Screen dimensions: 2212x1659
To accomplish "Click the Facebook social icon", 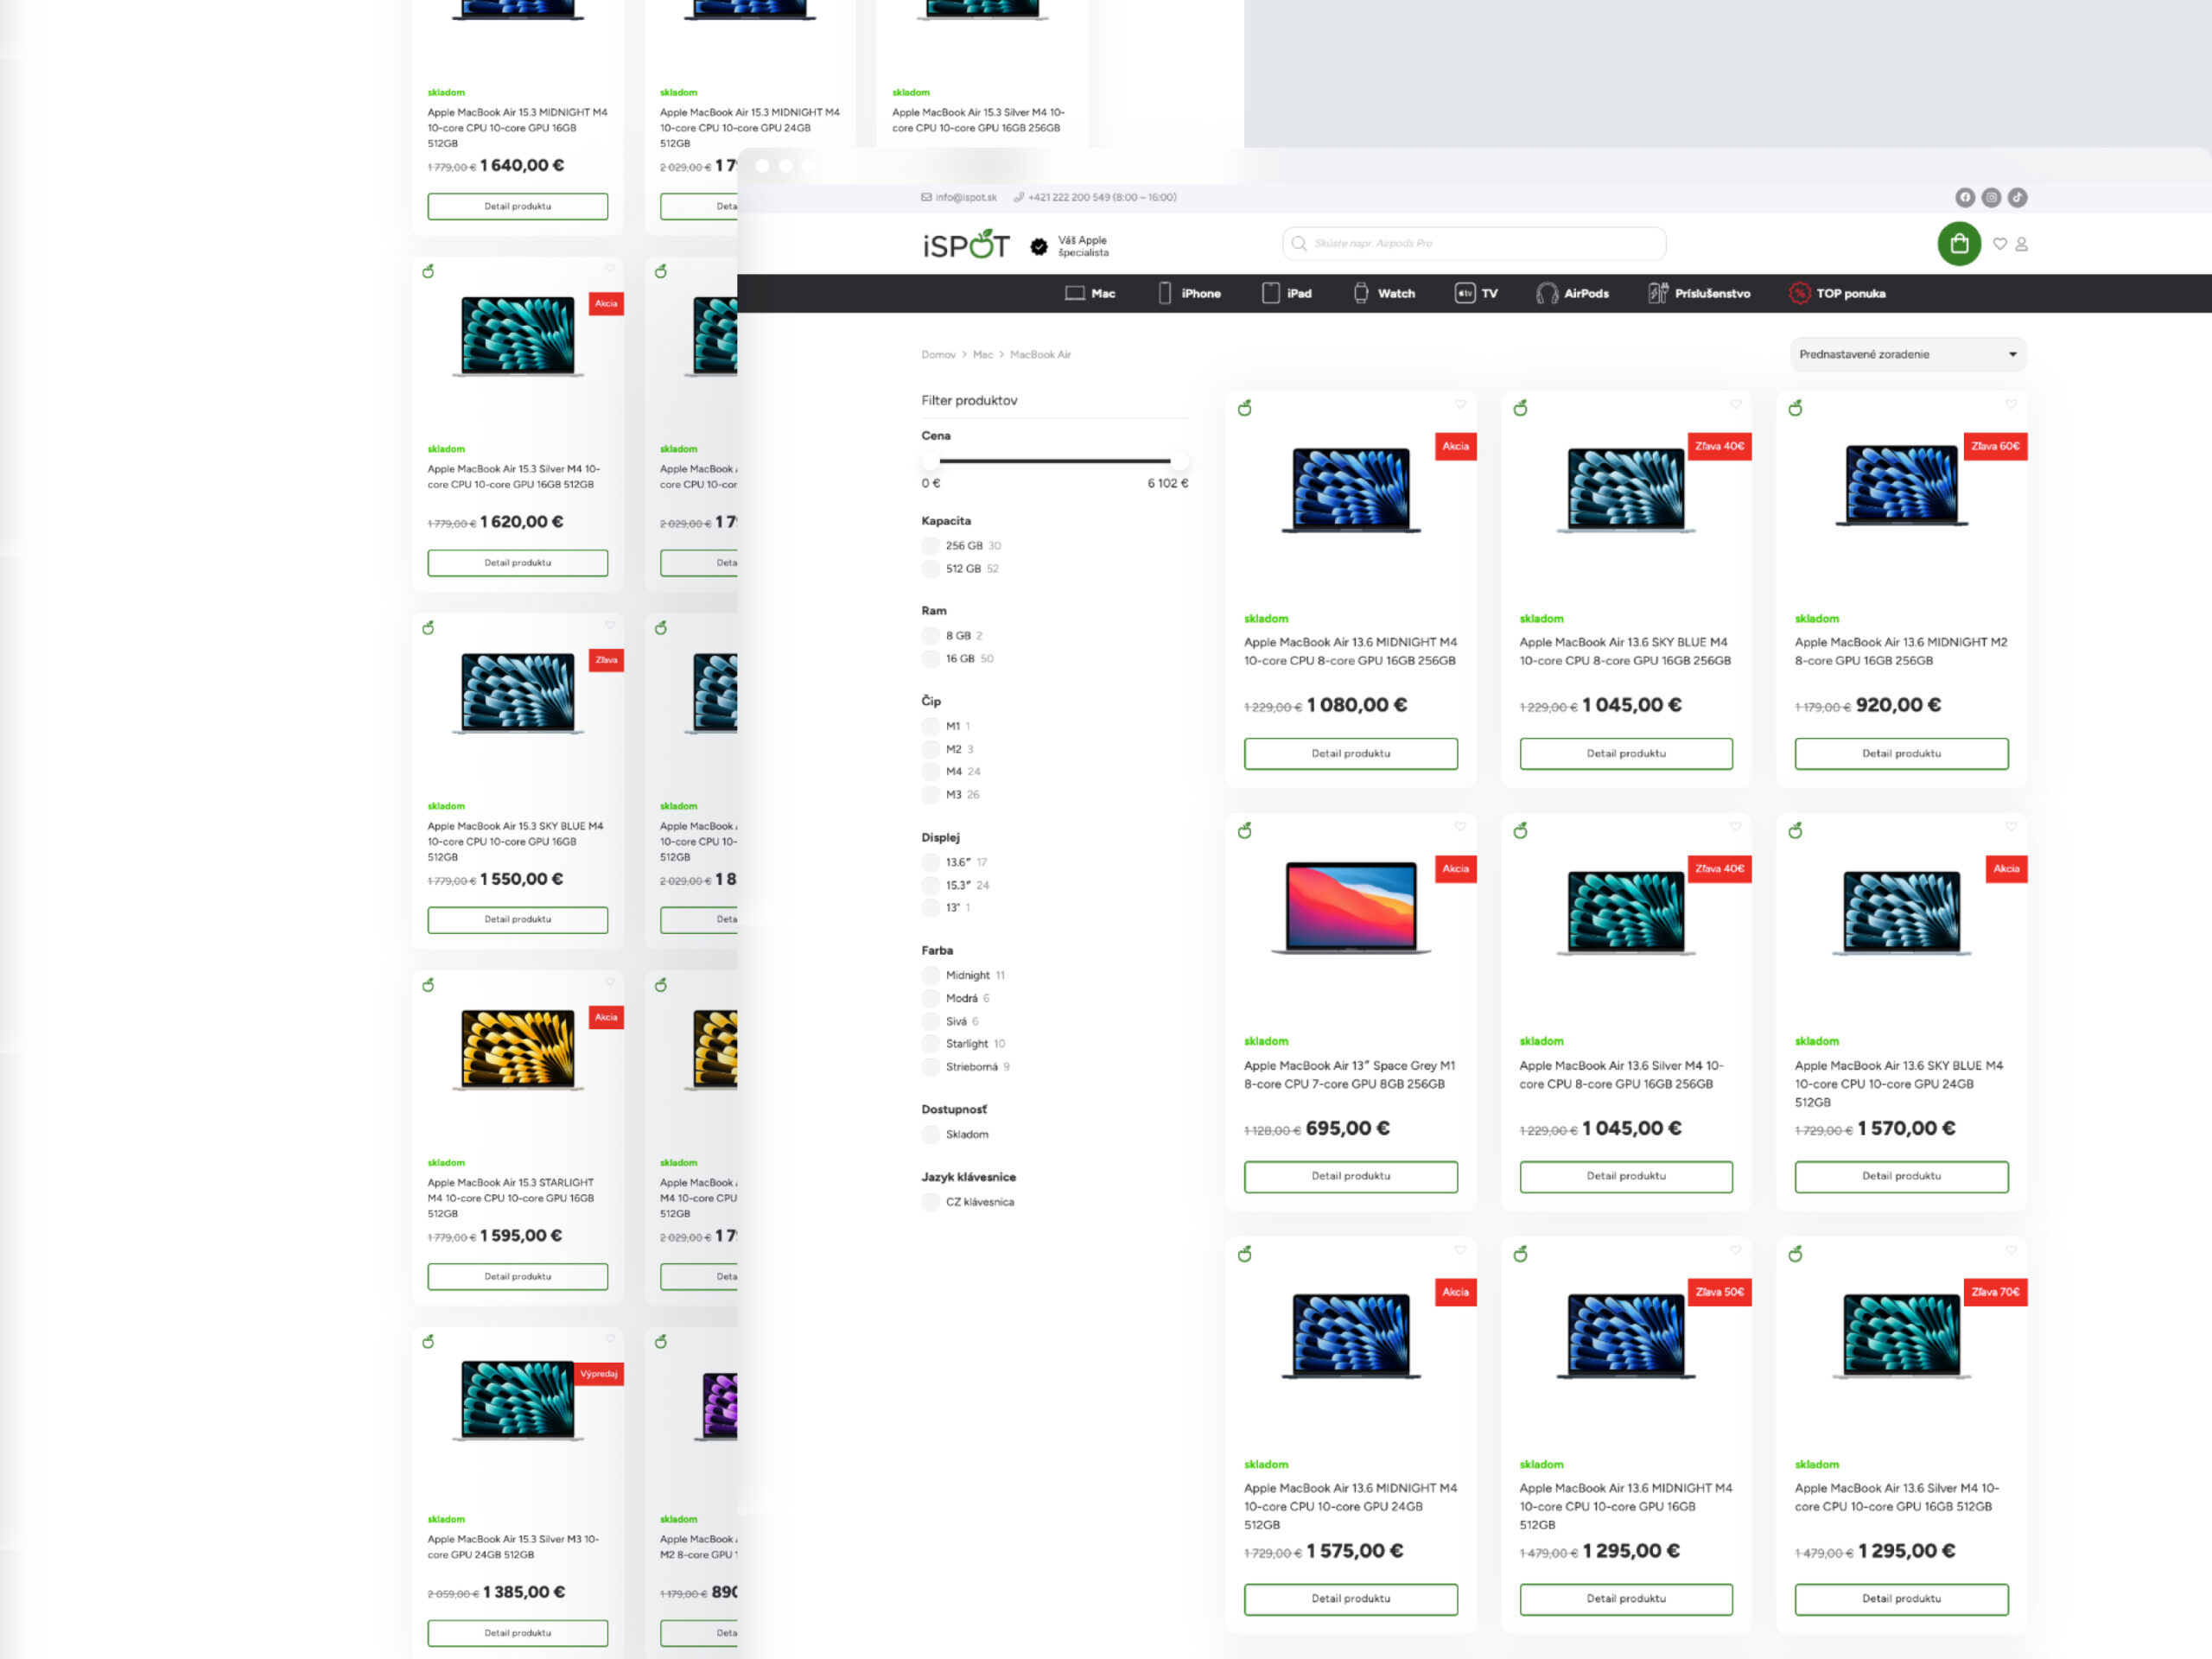I will click(x=1965, y=197).
